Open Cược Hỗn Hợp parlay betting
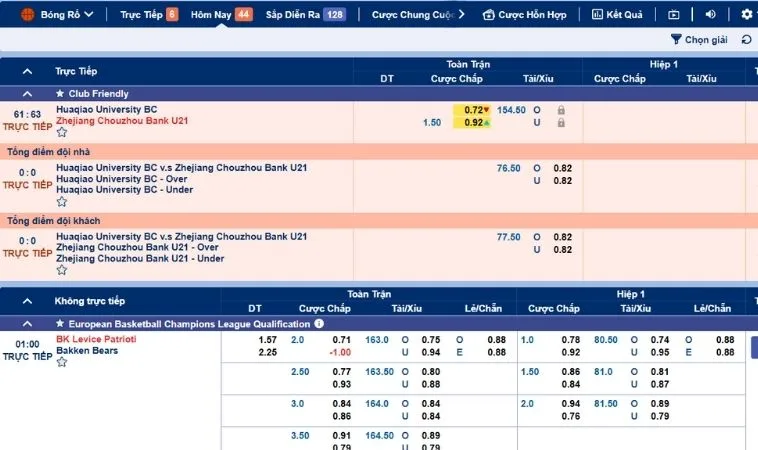The height and width of the screenshot is (450, 758). pyautogui.click(x=525, y=15)
